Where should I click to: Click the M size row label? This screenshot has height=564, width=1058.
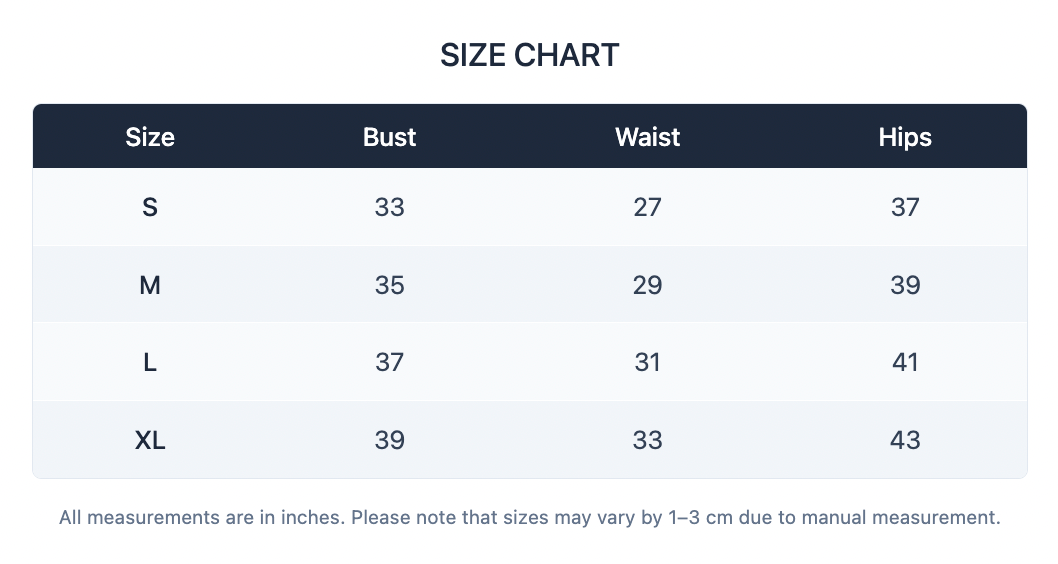(x=150, y=285)
